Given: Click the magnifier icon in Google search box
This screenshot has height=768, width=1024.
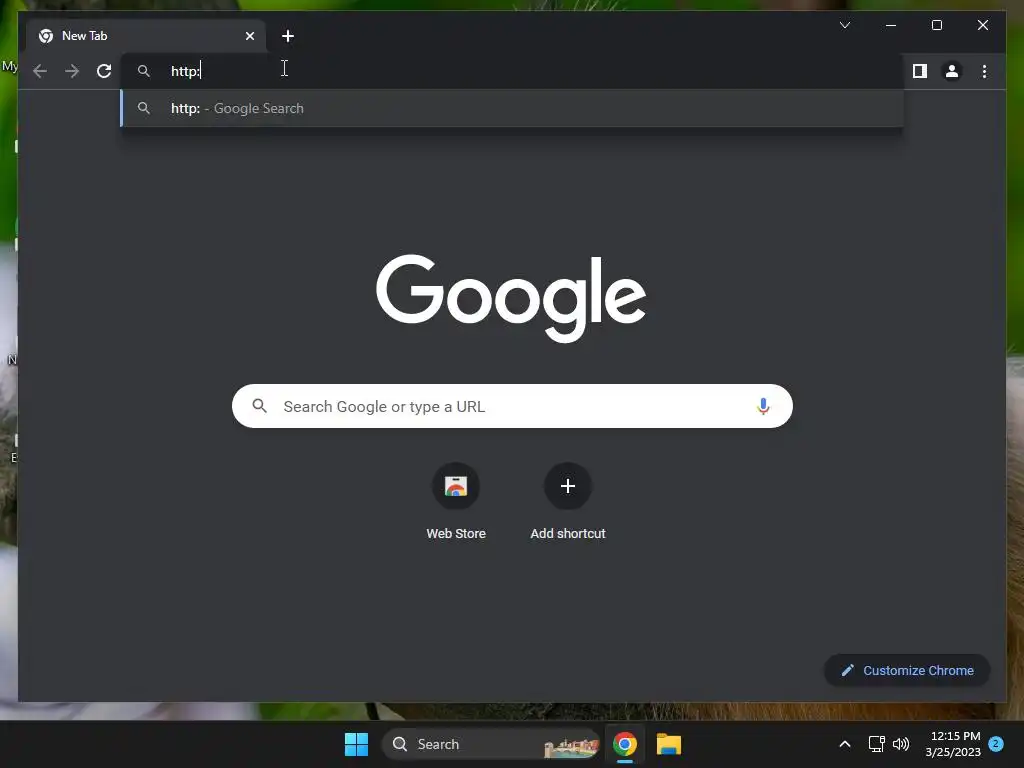Looking at the screenshot, I should 259,406.
